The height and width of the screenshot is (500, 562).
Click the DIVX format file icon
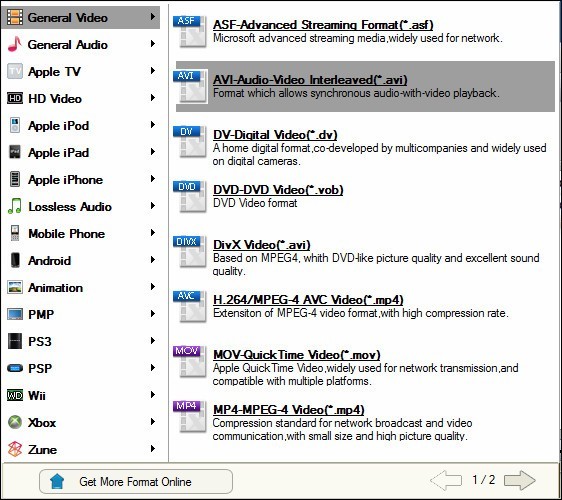tap(190, 252)
